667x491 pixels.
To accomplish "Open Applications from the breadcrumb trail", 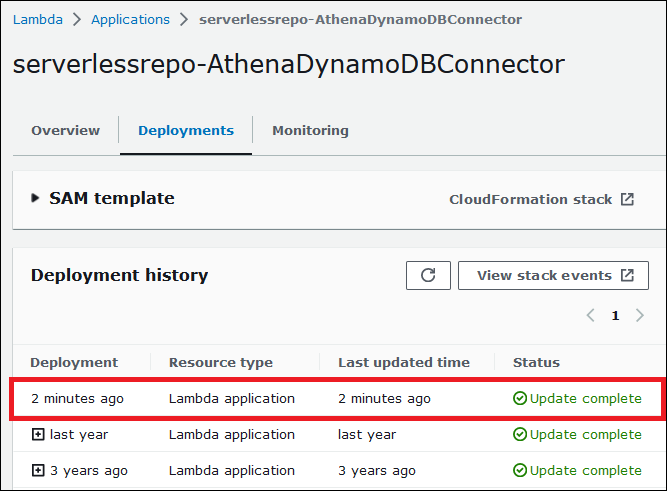I will pos(130,19).
